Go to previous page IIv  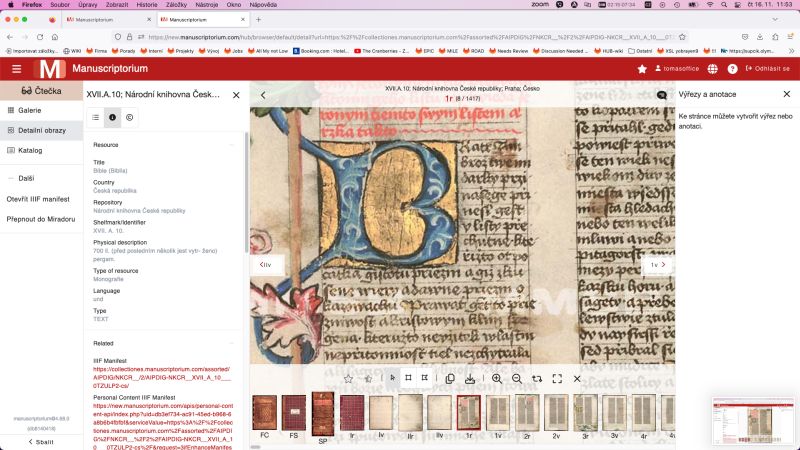[x=266, y=265]
